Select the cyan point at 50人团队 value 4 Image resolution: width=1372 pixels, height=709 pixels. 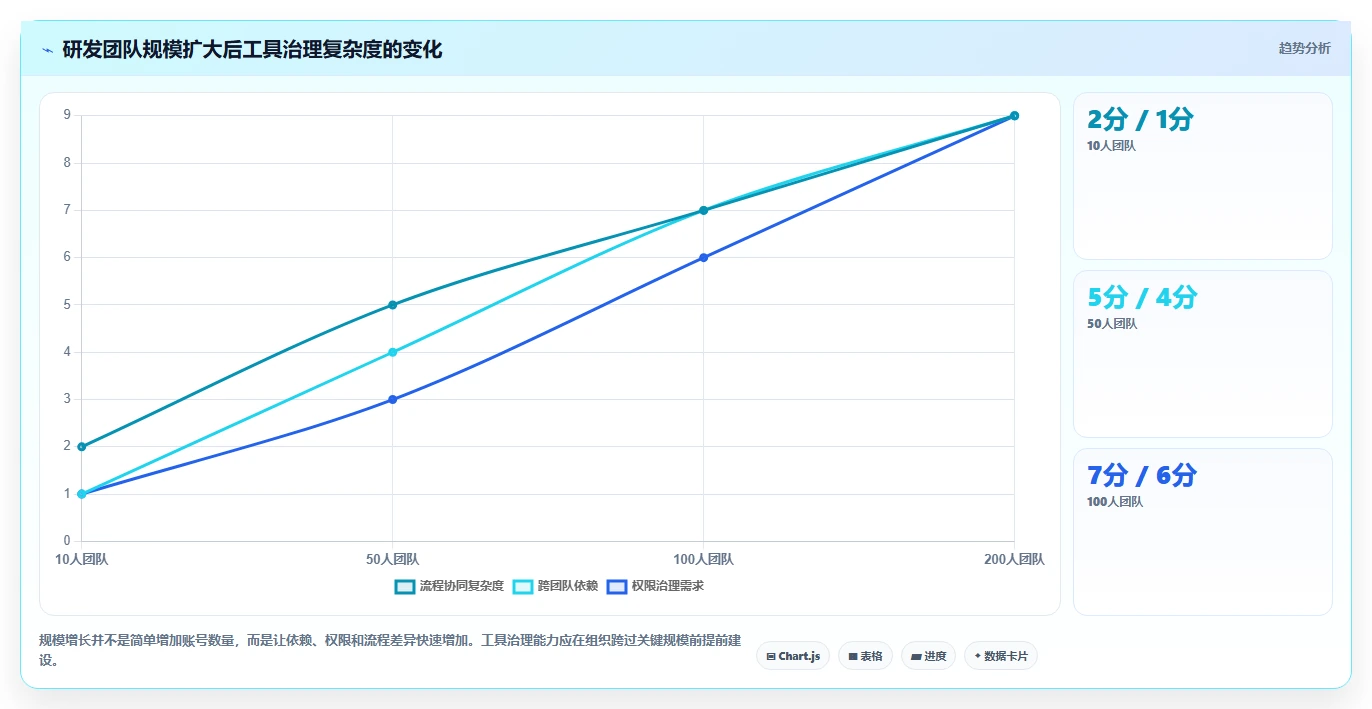tap(392, 352)
